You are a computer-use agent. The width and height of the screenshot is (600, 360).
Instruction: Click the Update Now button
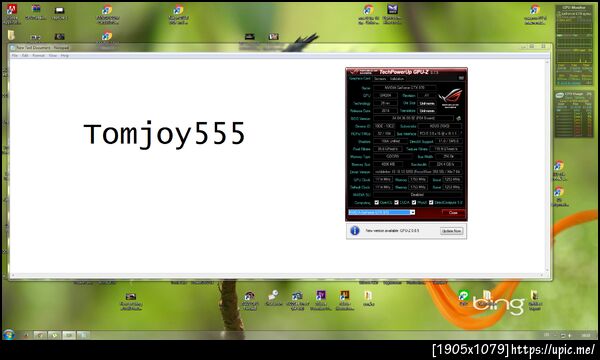pos(451,231)
